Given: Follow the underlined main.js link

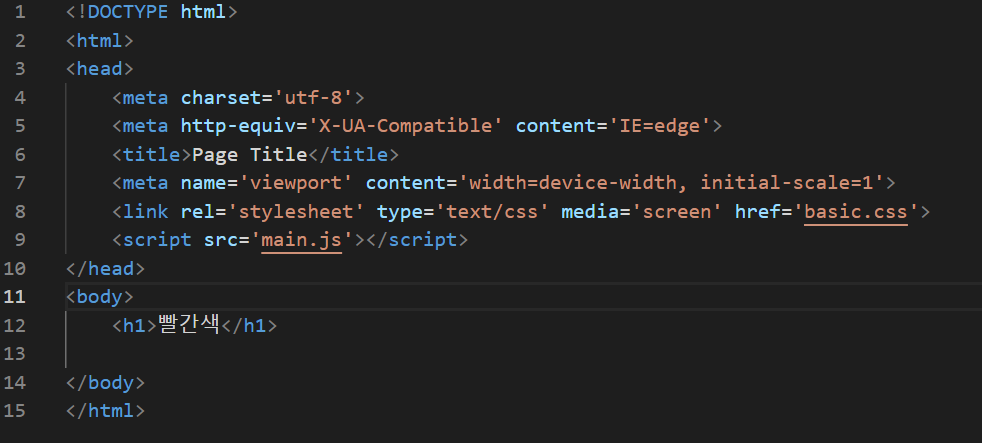Looking at the screenshot, I should tap(301, 240).
